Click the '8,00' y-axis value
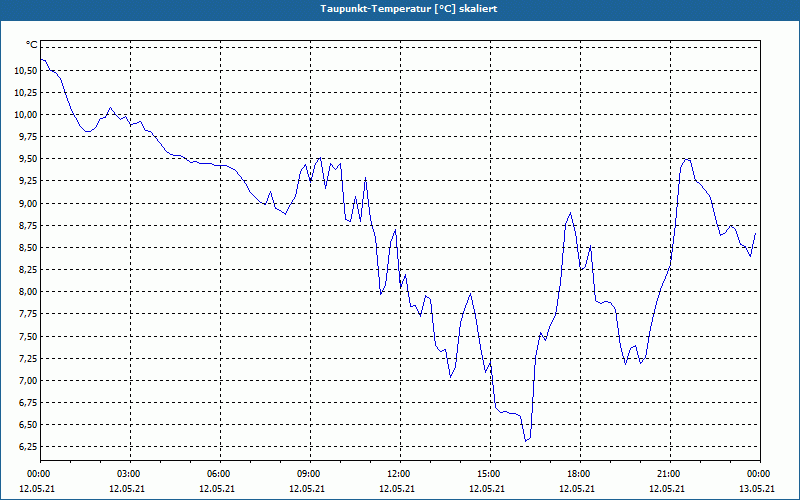This screenshot has height=500, width=800. [x=28, y=292]
